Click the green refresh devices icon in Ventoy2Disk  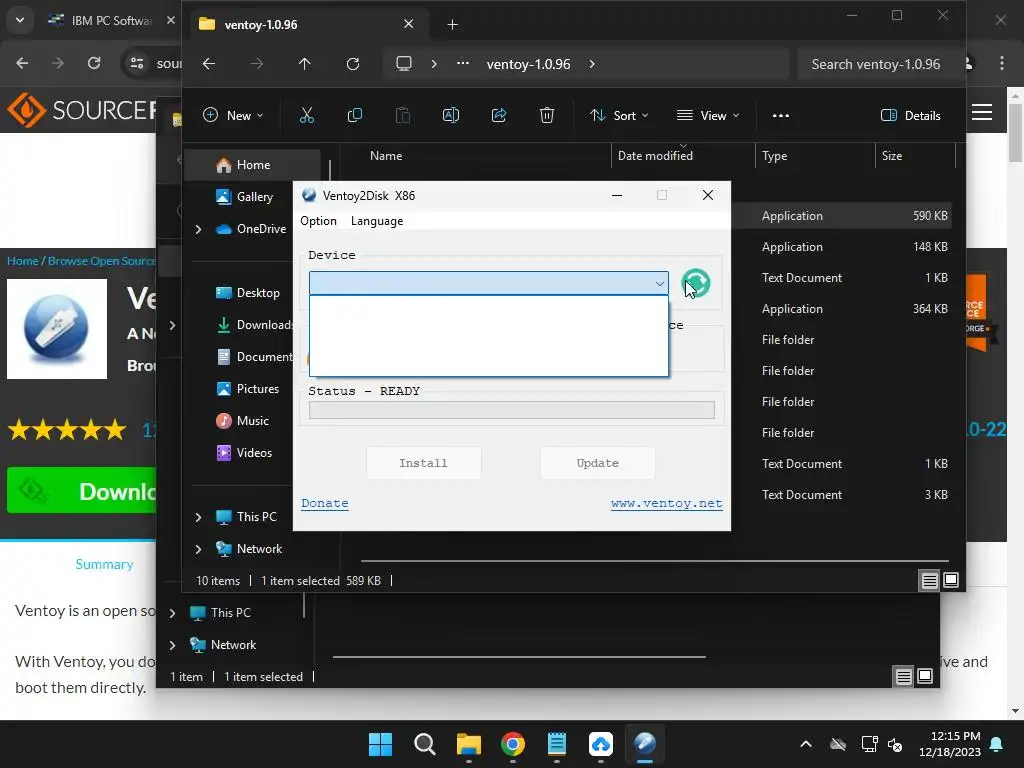[x=696, y=283]
